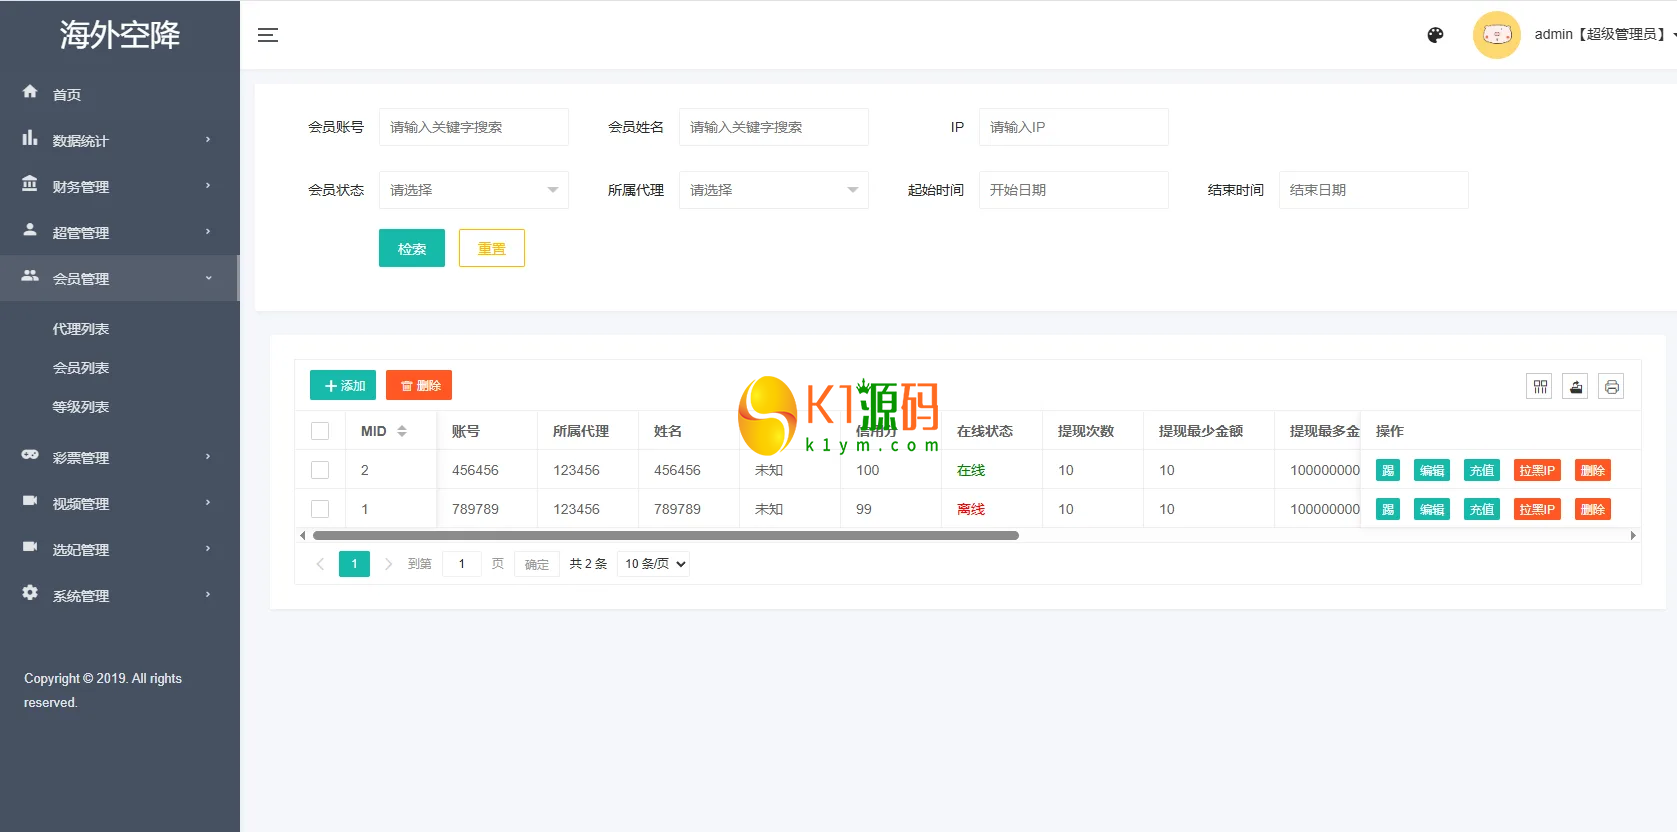Open the 所属代理 dropdown

(x=774, y=190)
